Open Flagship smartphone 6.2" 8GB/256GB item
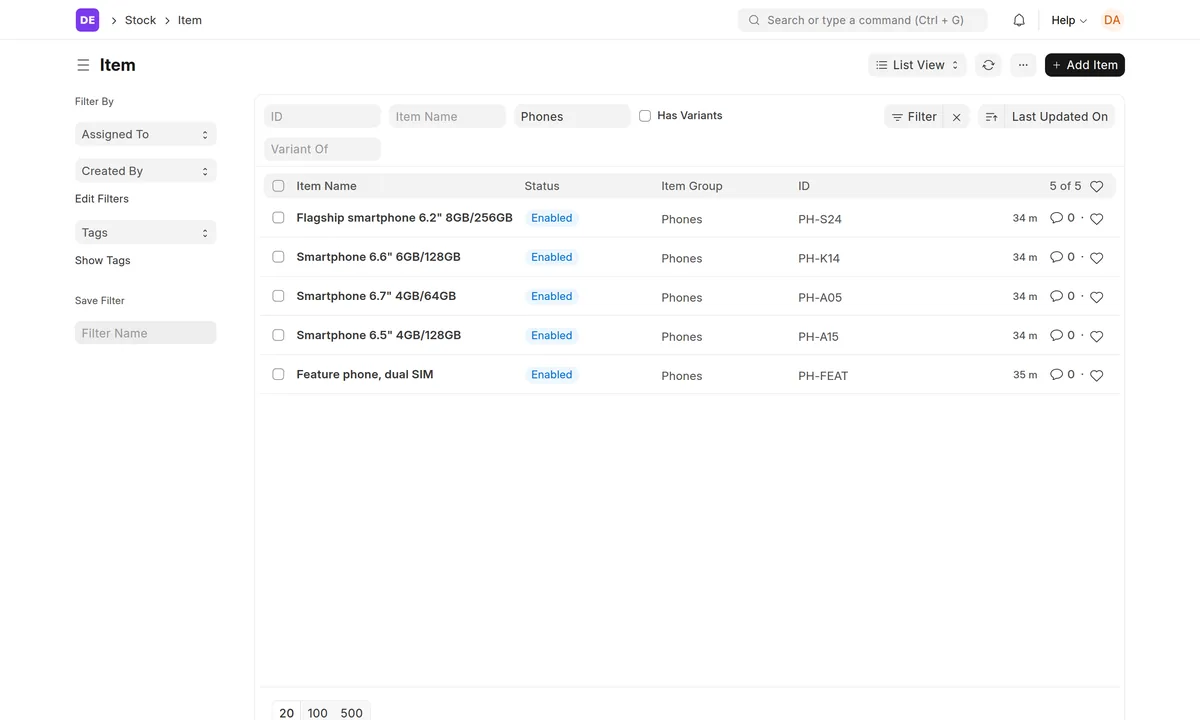The image size is (1200, 720). [x=404, y=218]
